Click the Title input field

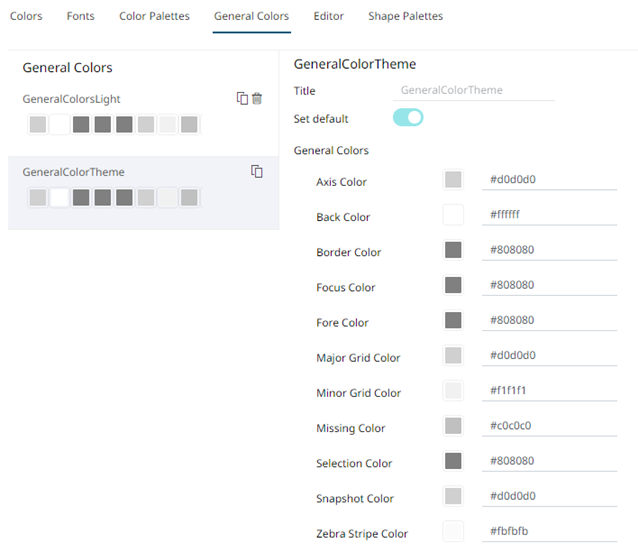(475, 90)
